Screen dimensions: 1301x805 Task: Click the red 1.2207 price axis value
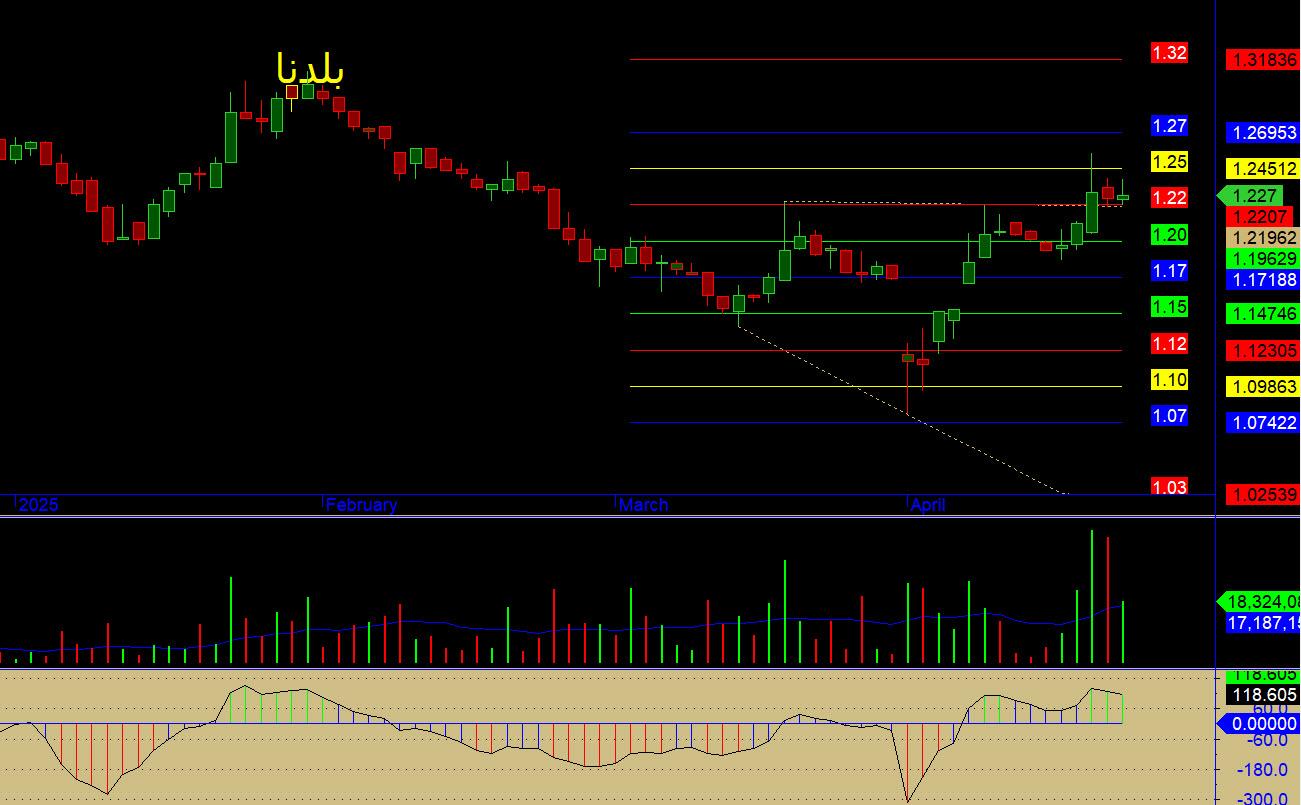pyautogui.click(x=1259, y=216)
